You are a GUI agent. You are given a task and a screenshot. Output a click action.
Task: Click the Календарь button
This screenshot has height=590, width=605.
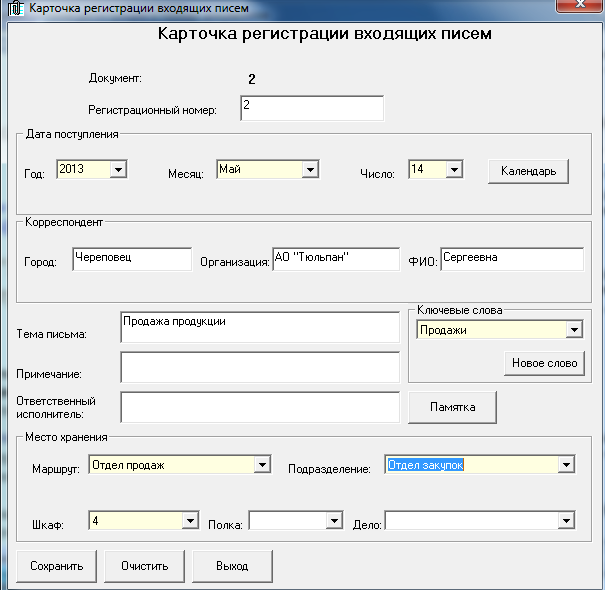(528, 171)
